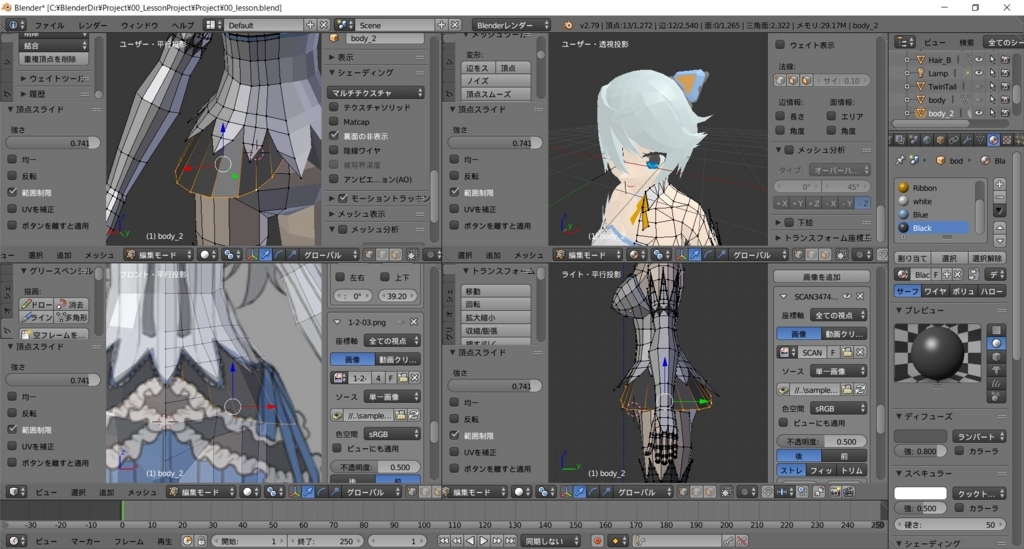Enable Matcap checkbox
1024x549 pixels.
334,121
